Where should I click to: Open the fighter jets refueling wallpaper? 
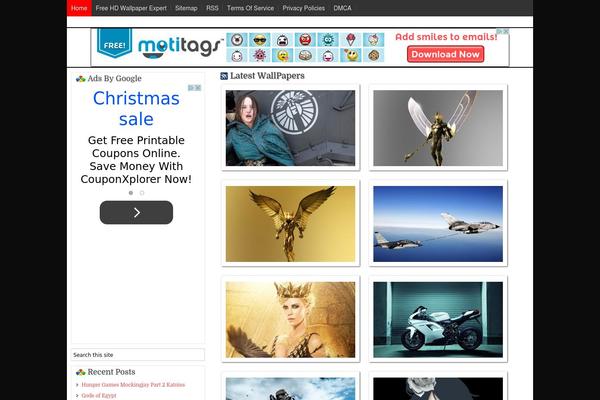coord(438,224)
